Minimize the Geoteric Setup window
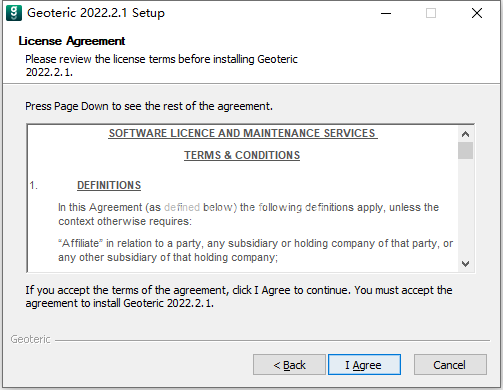503x390 pixels. (x=386, y=13)
